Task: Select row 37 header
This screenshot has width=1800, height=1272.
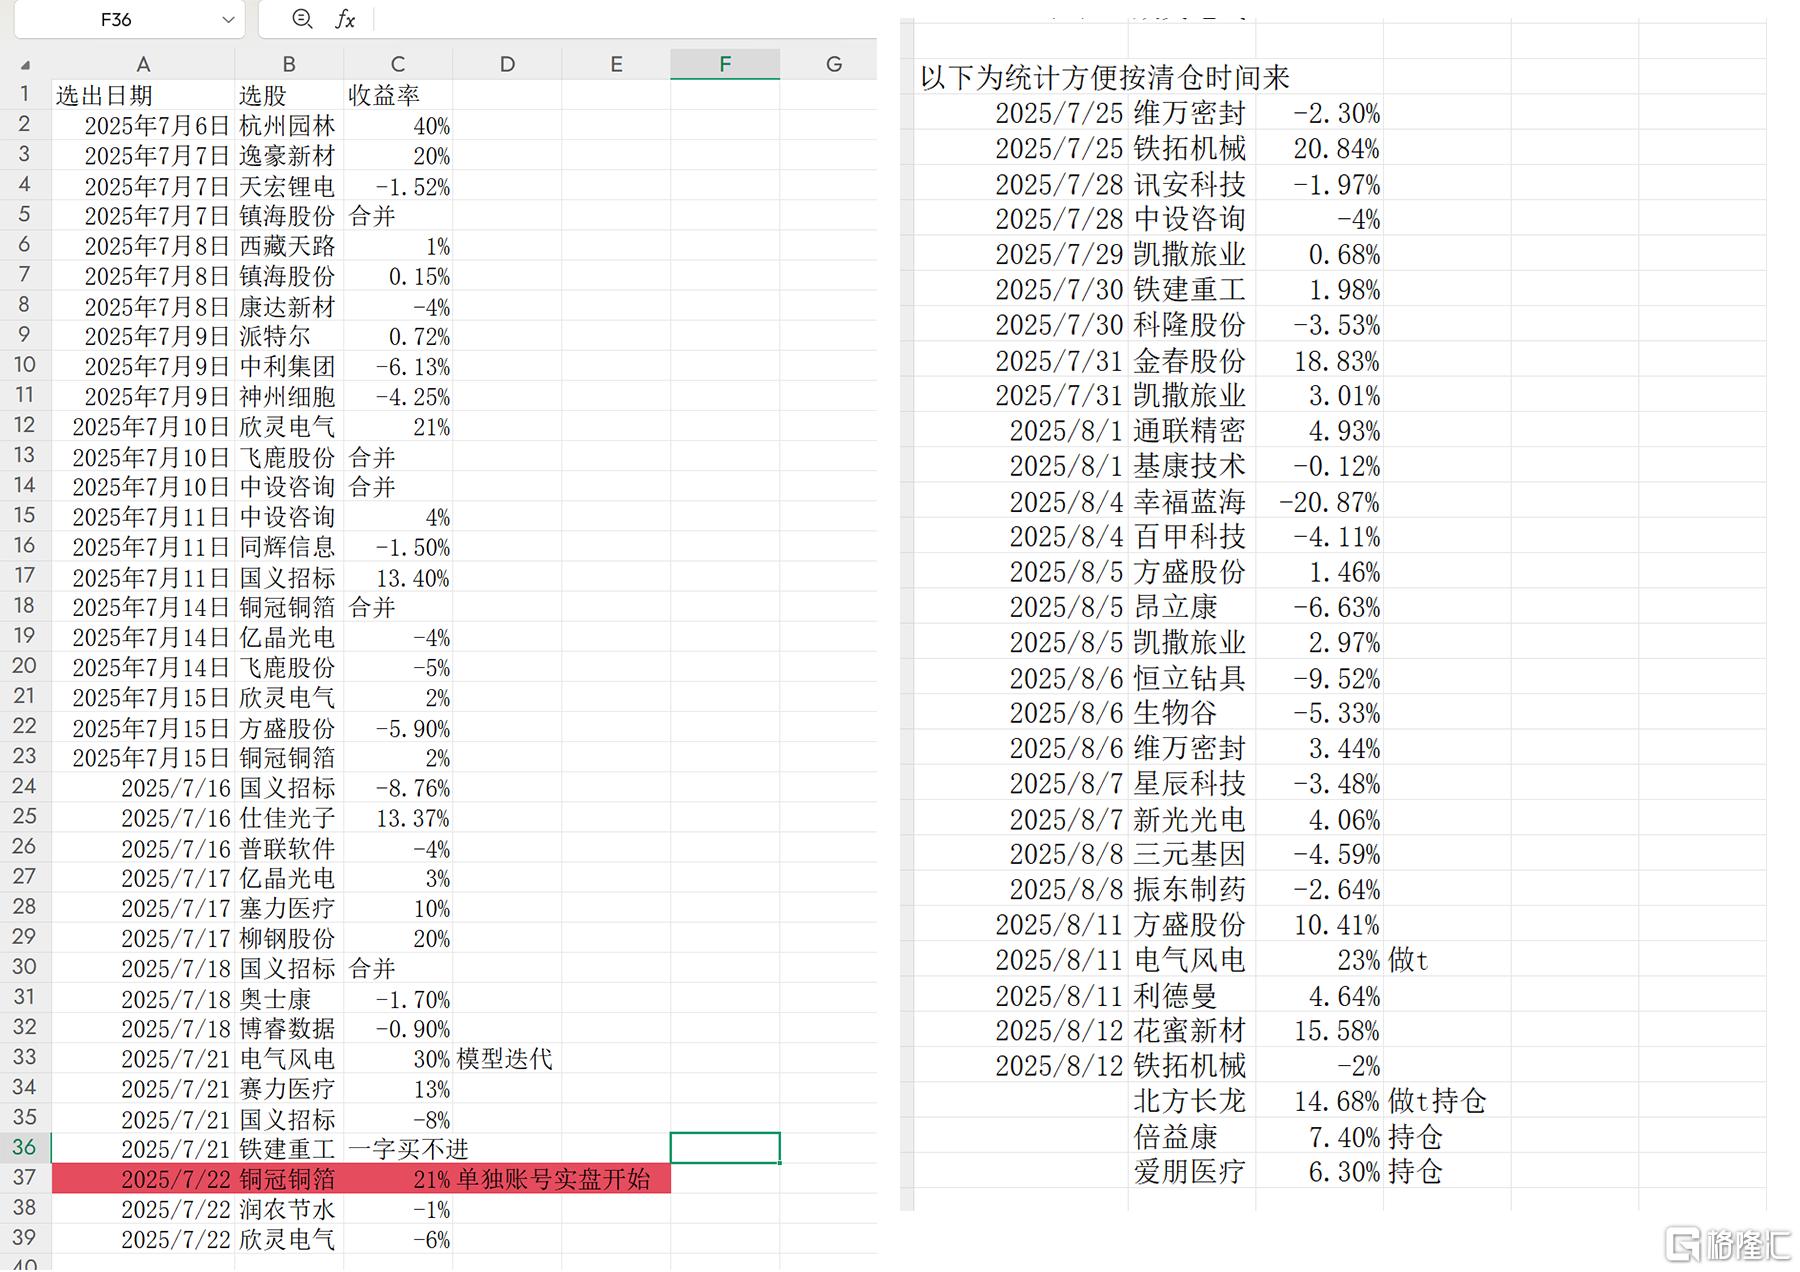Action: coord(25,1178)
